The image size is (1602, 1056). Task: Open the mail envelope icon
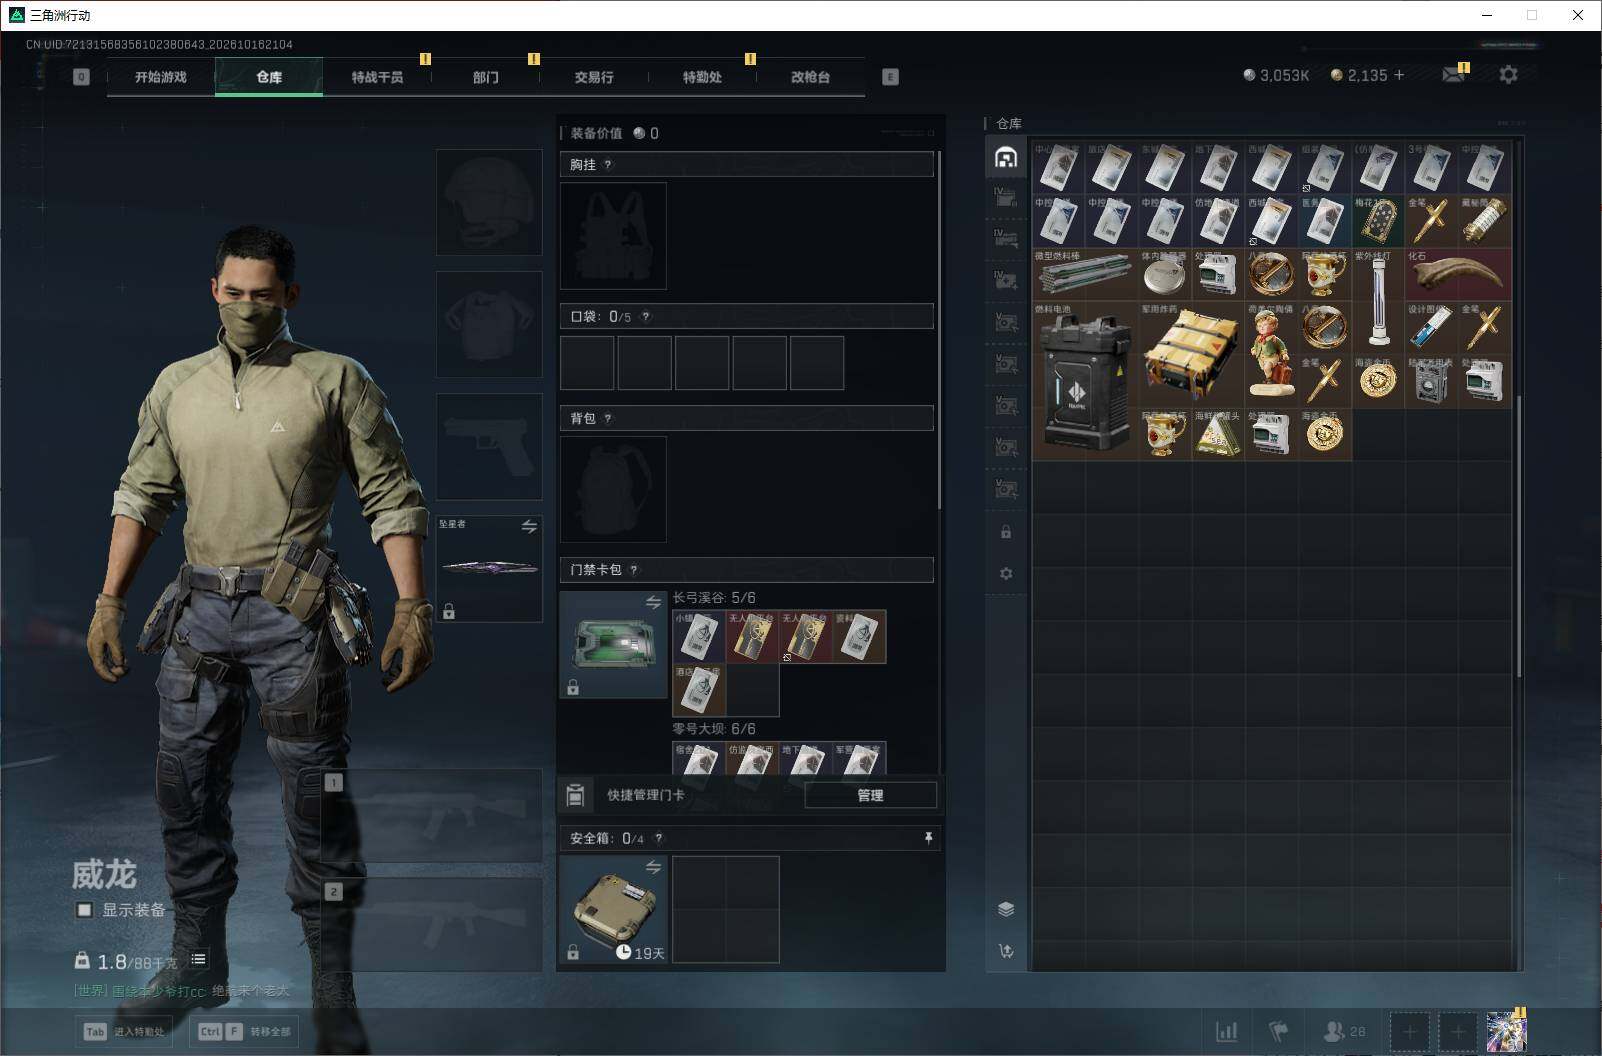[x=1454, y=74]
